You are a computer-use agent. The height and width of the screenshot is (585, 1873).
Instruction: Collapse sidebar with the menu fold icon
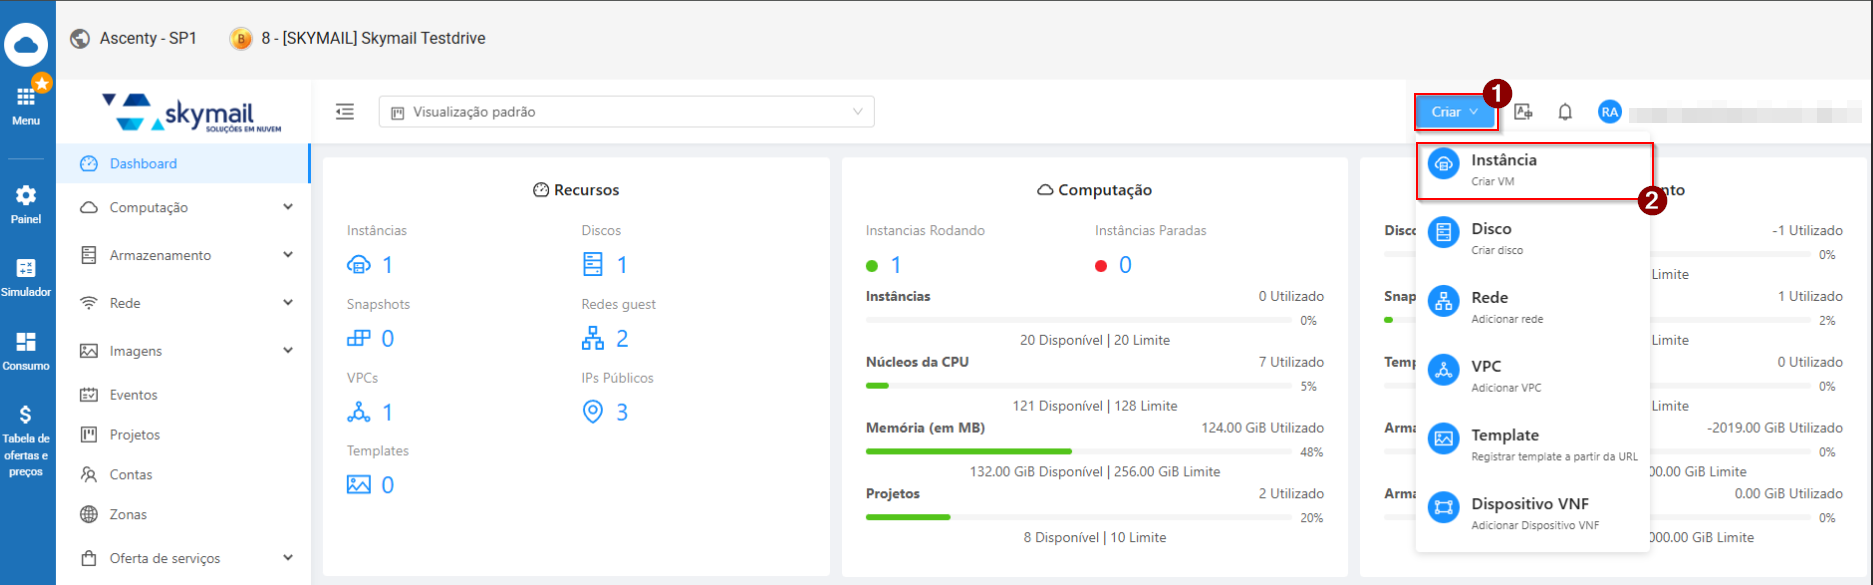(x=345, y=112)
